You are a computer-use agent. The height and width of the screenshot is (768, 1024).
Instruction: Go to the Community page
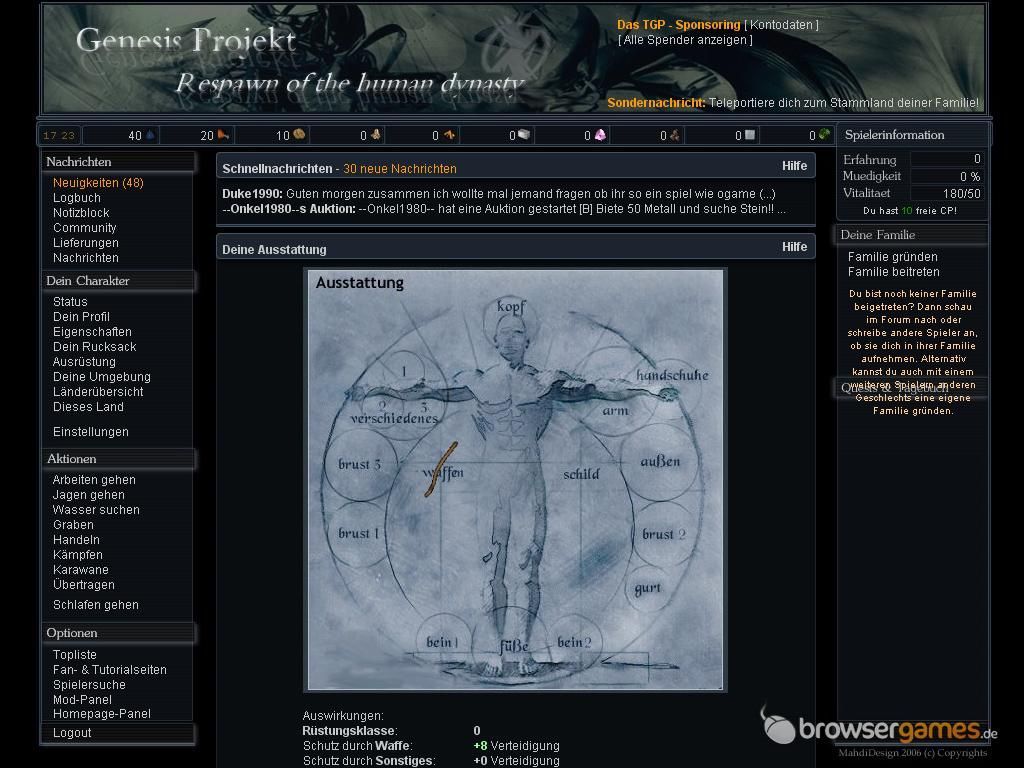[84, 228]
